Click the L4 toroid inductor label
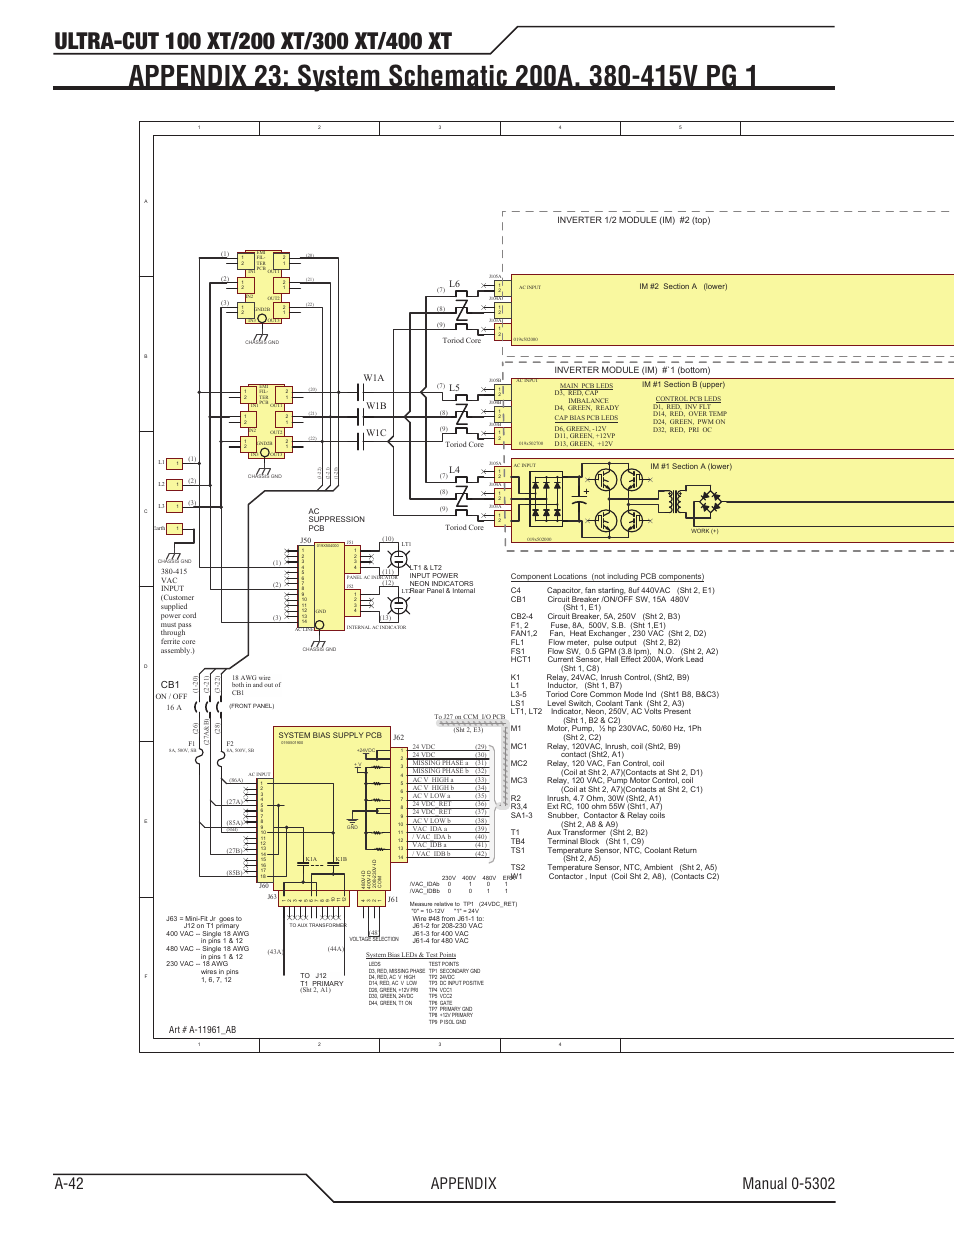The width and height of the screenshot is (954, 1235). click(454, 470)
